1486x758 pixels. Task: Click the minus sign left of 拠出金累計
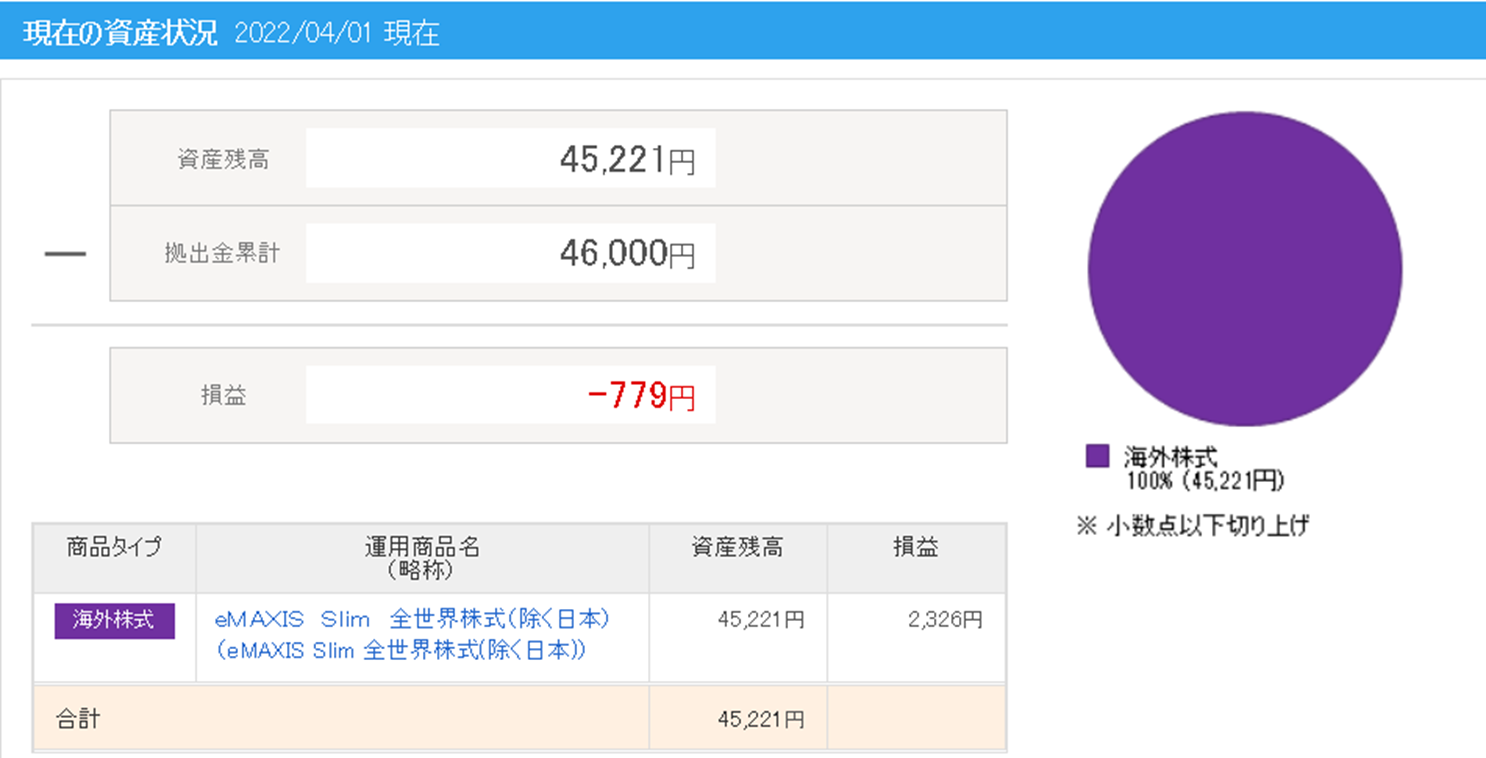[x=66, y=254]
